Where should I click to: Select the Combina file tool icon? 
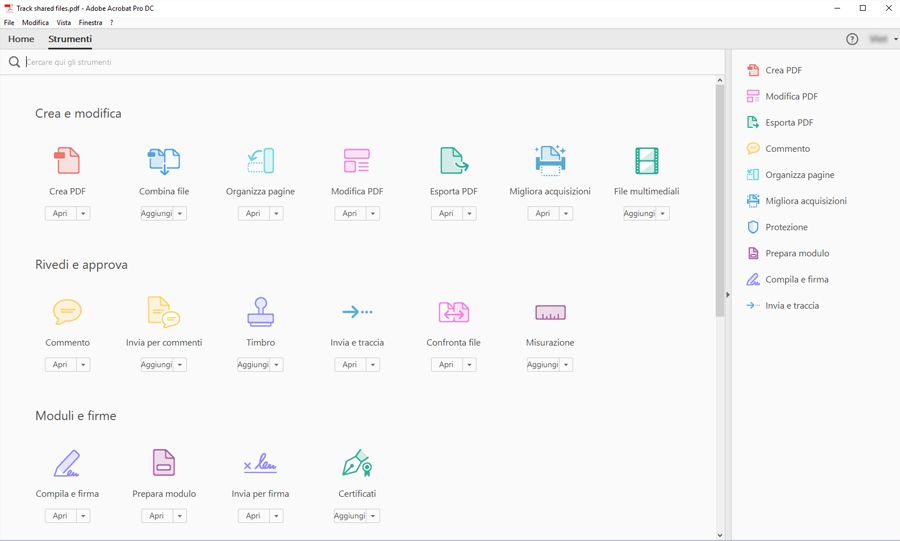164,161
